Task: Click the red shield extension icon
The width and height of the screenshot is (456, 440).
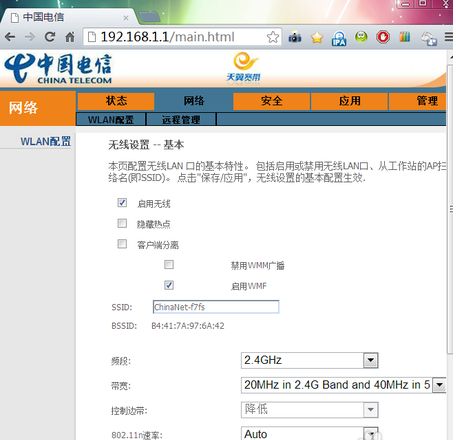Action: point(383,37)
